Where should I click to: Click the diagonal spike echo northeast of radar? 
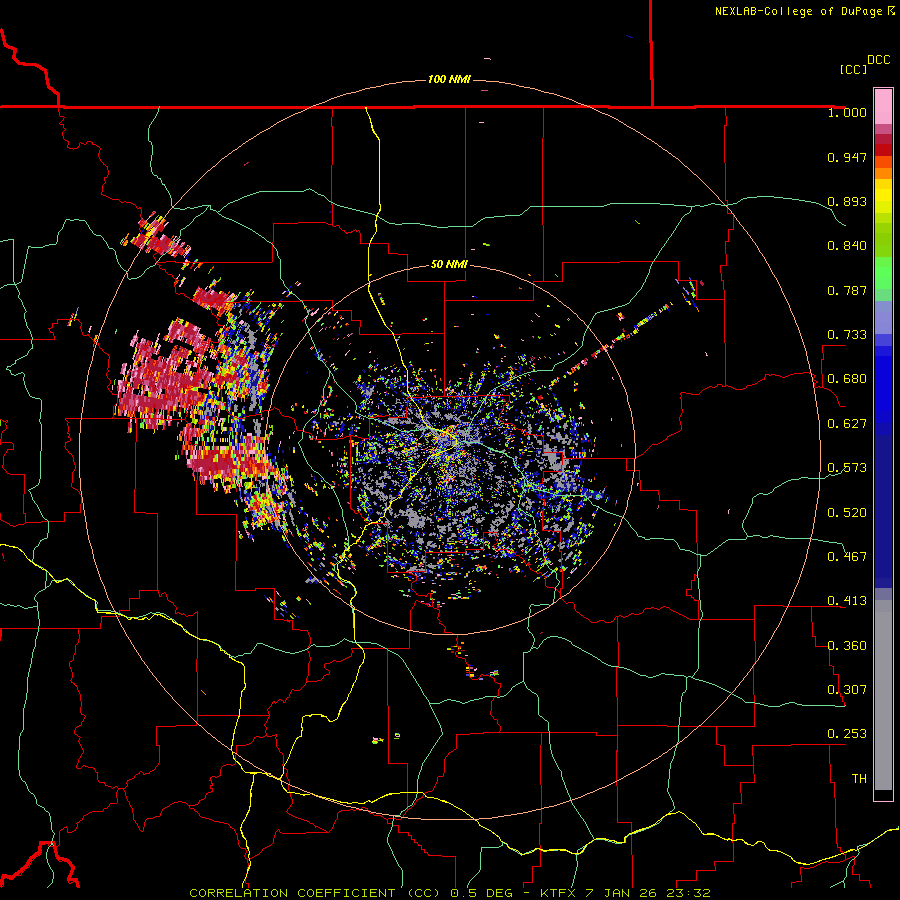click(611, 342)
